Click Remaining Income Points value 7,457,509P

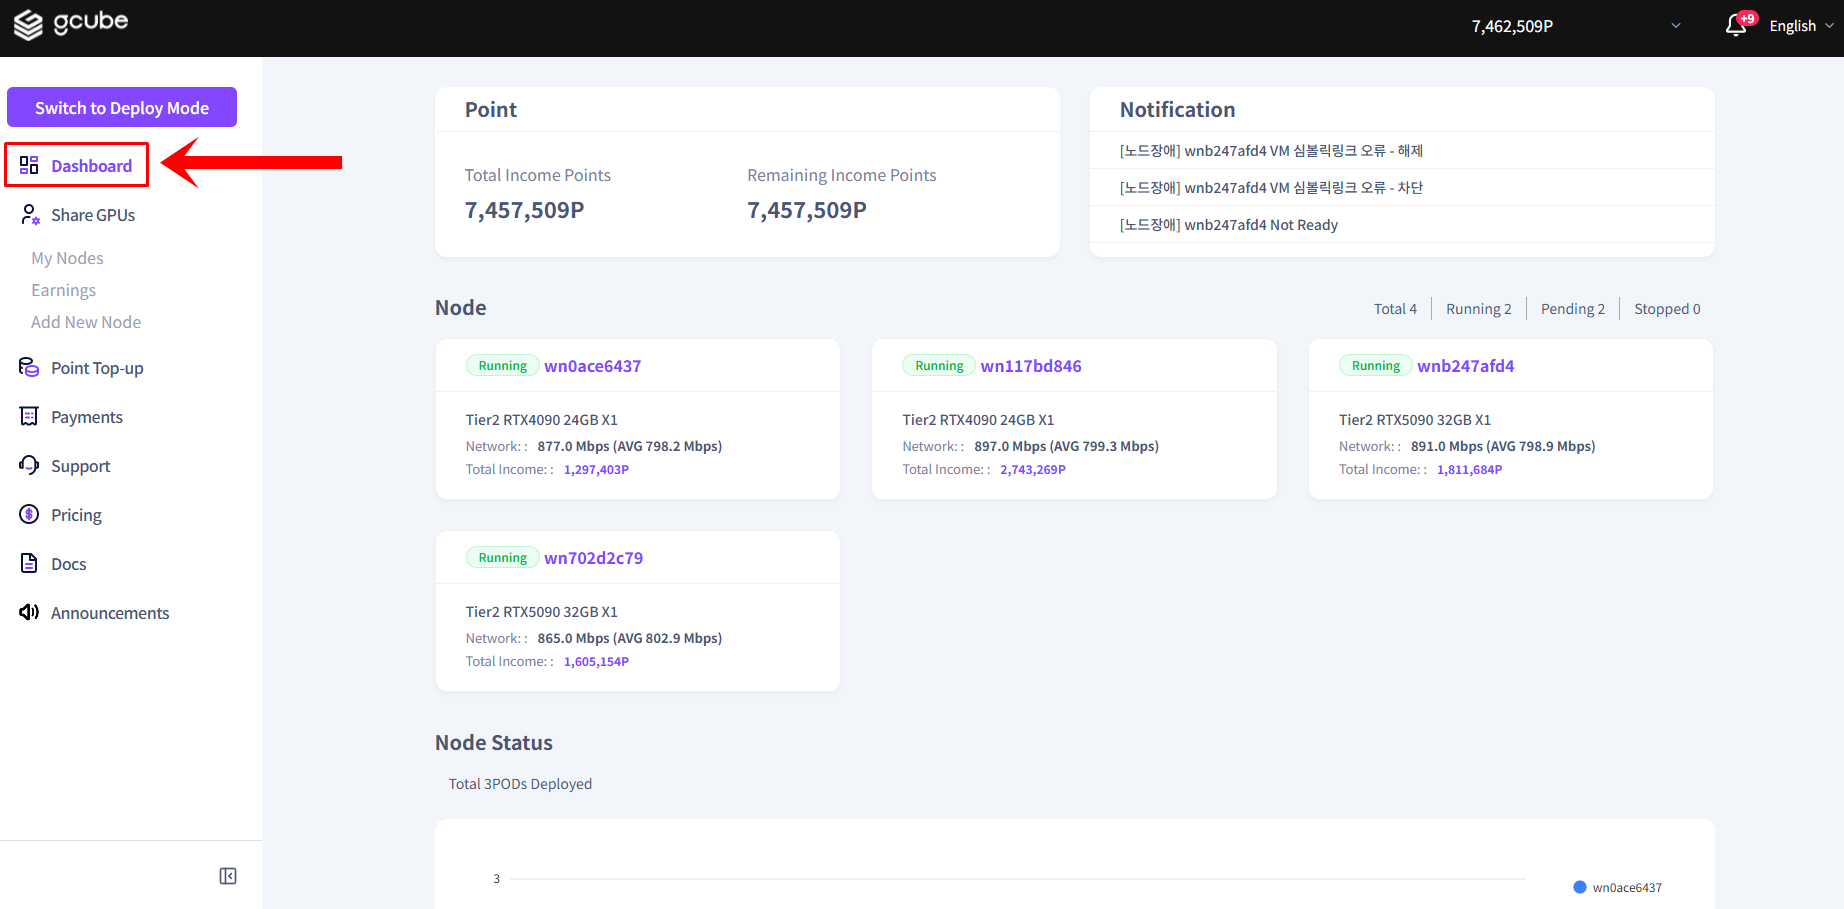tap(807, 210)
